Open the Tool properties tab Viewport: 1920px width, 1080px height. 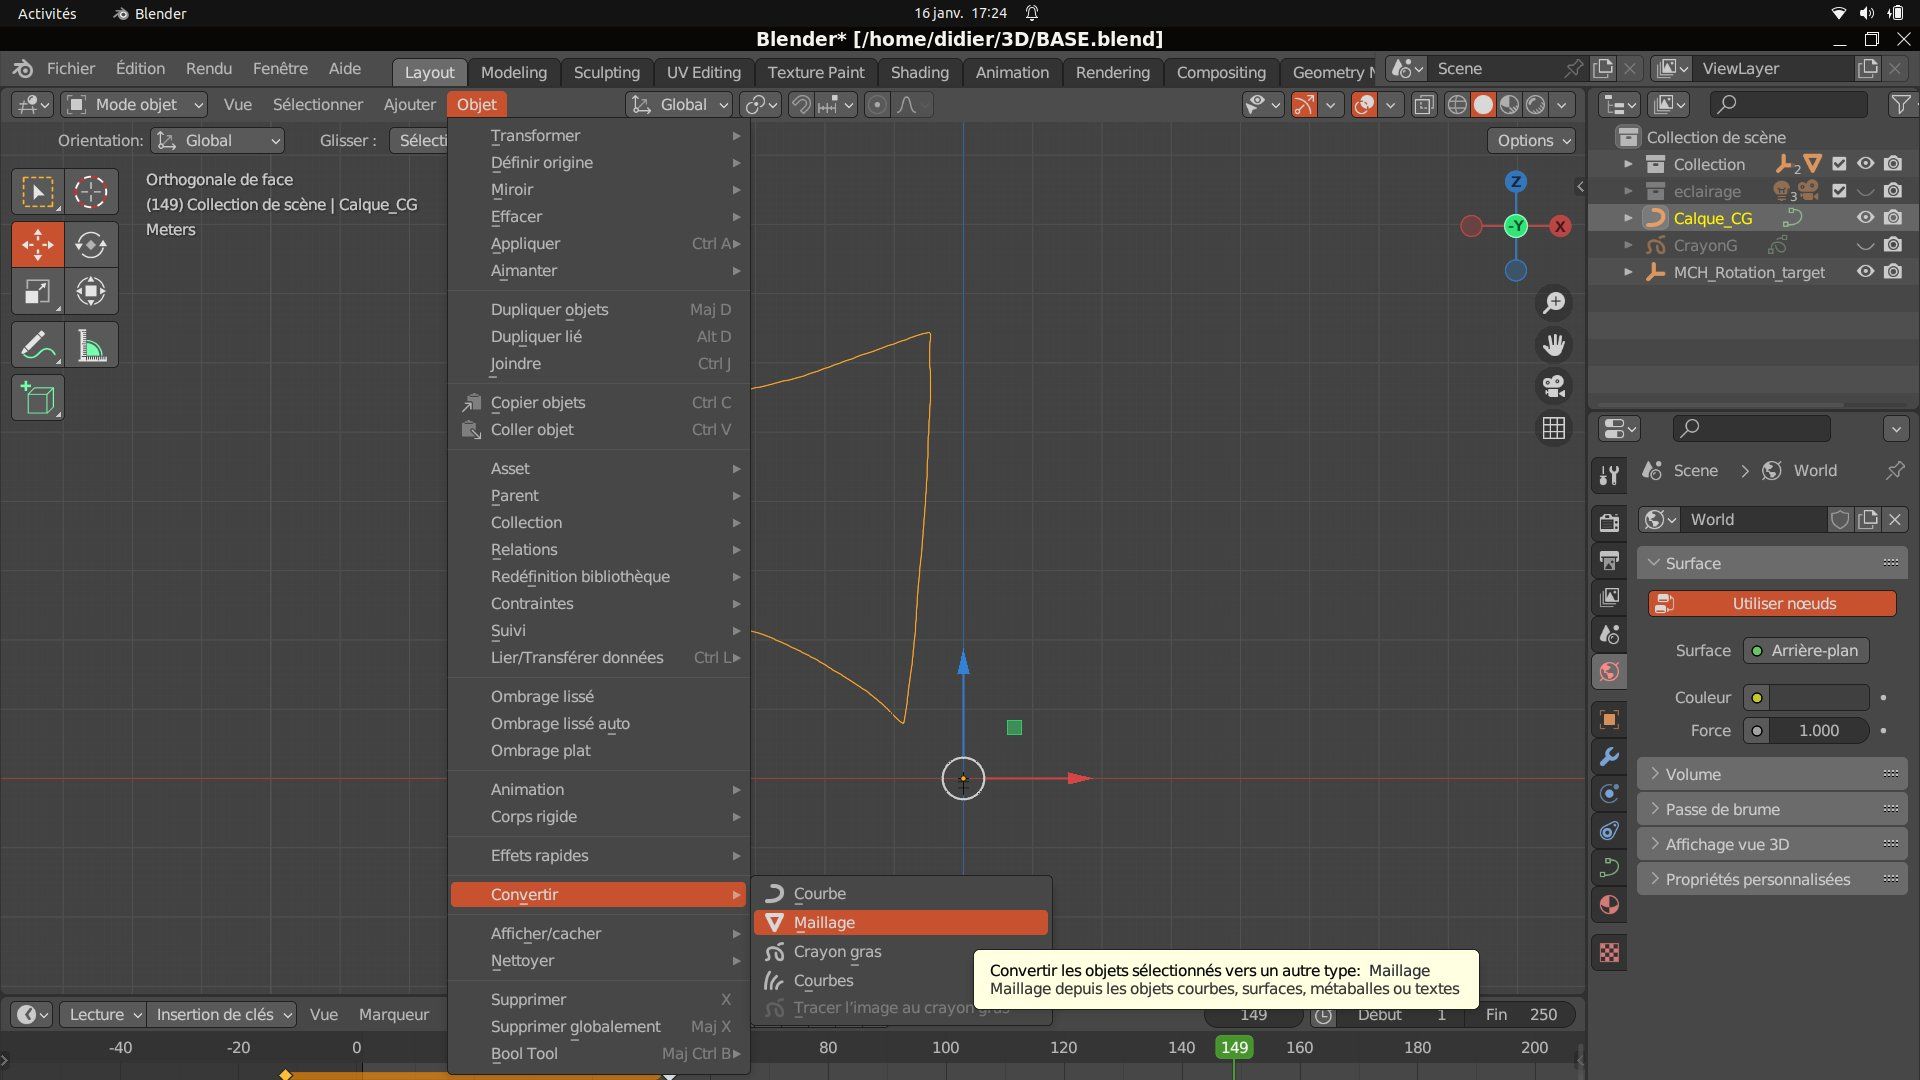pos(1609,475)
